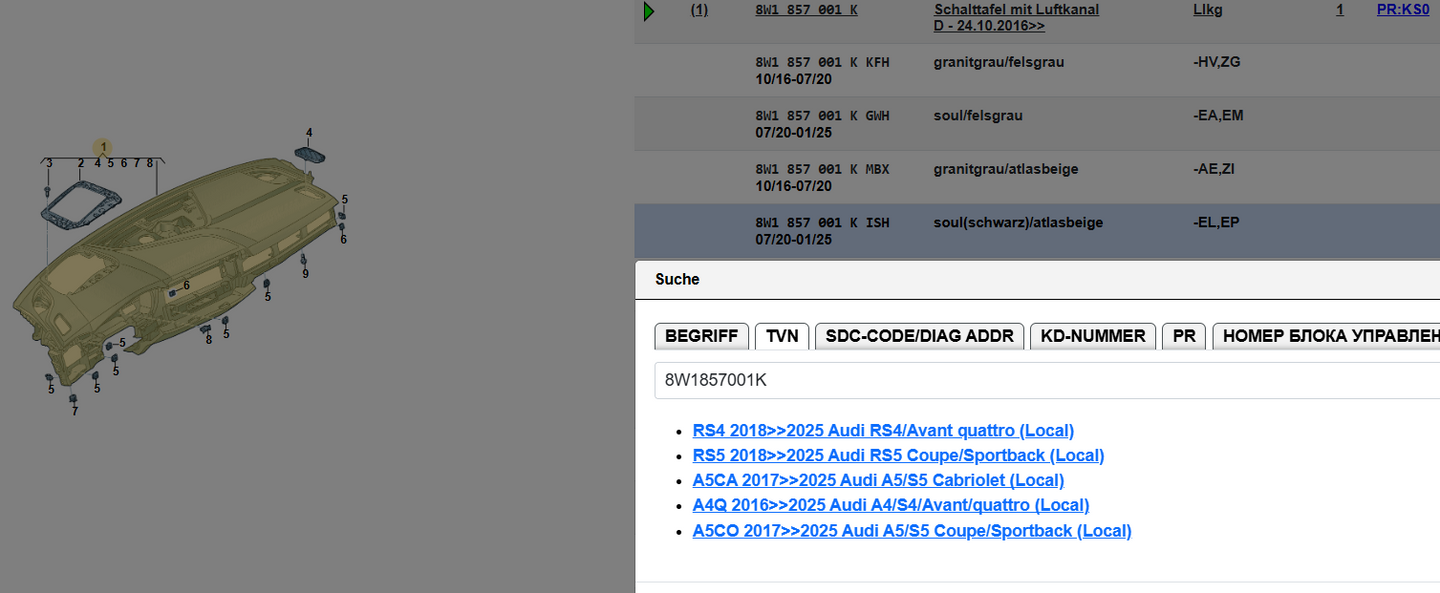Viewport: 1440px width, 593px height.
Task: Select row 8W1 857 001 K MBX
Action: (x=1037, y=178)
